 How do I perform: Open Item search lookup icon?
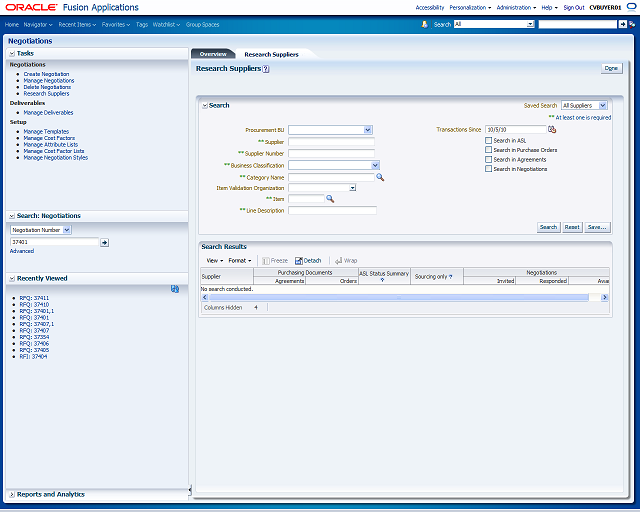[x=330, y=199]
